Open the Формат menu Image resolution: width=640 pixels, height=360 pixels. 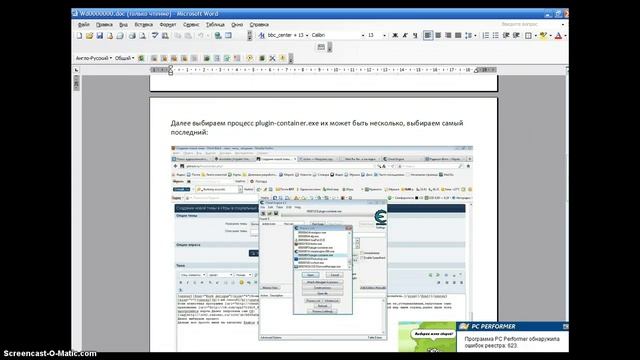[x=168, y=24]
